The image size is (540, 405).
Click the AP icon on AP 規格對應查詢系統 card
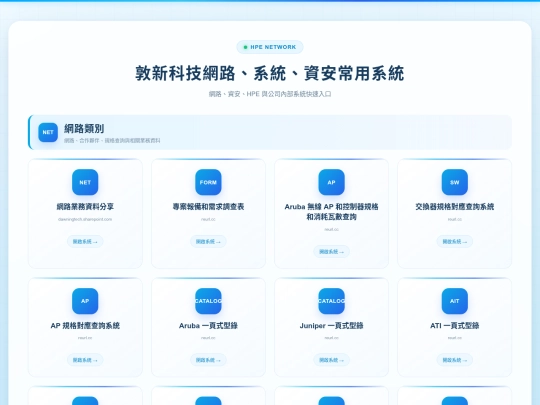point(85,301)
